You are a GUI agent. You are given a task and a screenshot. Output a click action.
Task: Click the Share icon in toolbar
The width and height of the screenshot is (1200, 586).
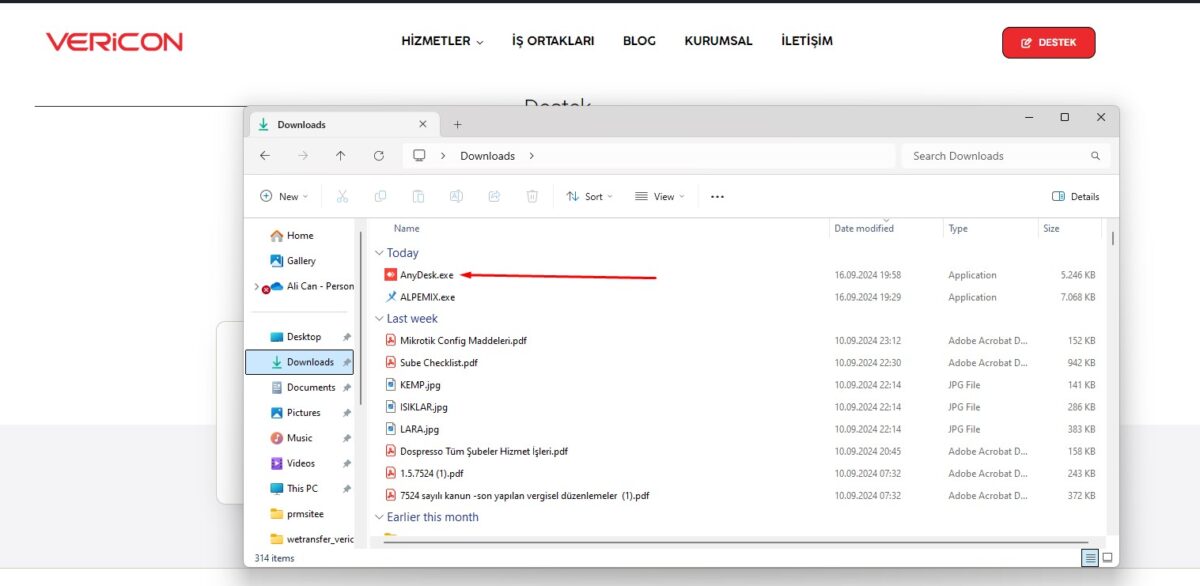(494, 196)
